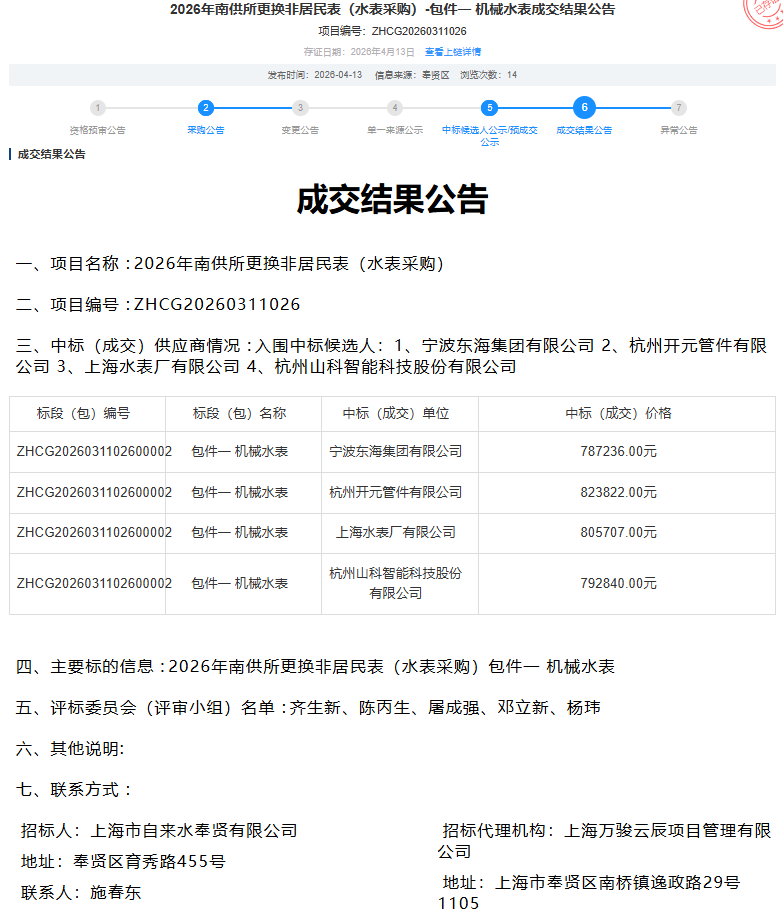Click the step 1 circle in the progress bar
The height and width of the screenshot is (914, 783).
coord(97,108)
